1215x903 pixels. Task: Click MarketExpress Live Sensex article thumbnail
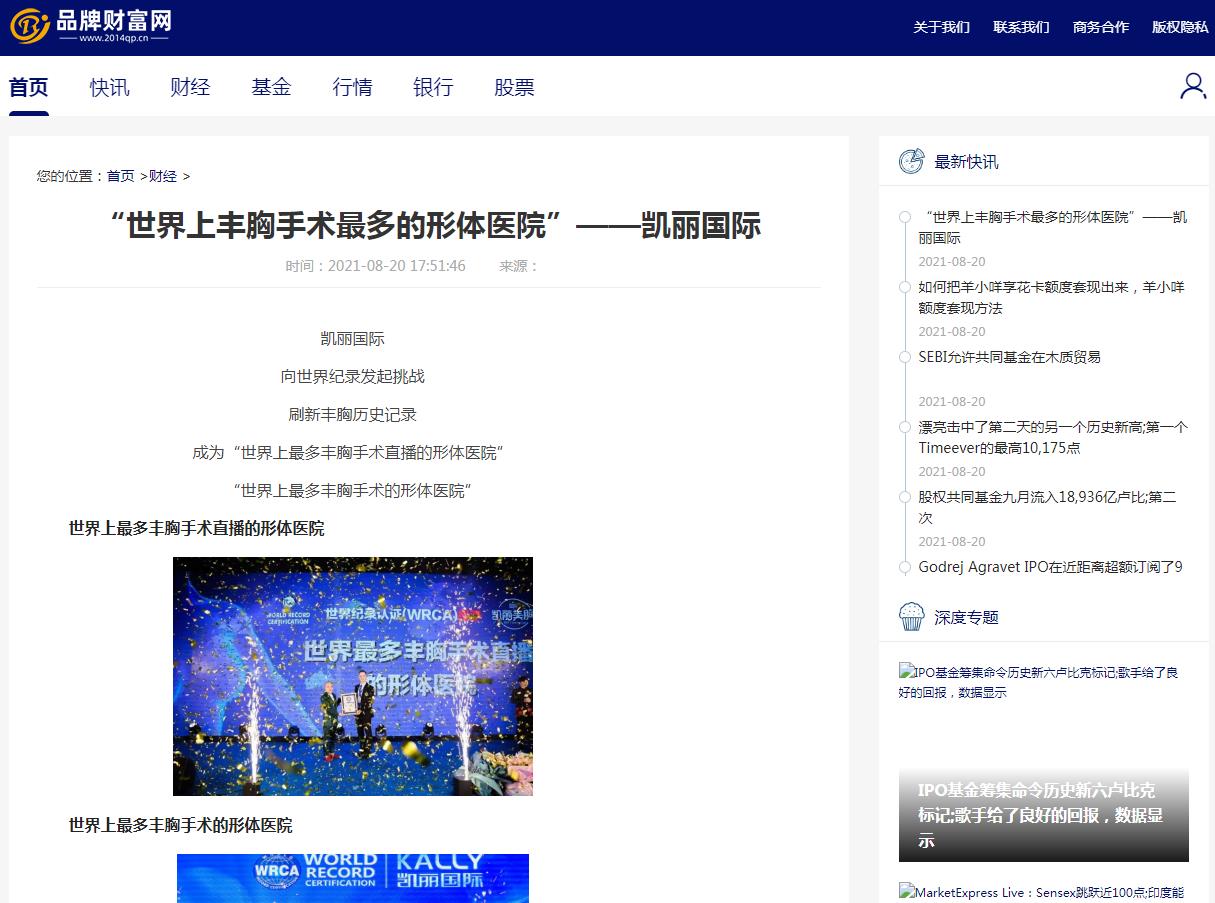[x=1044, y=892]
